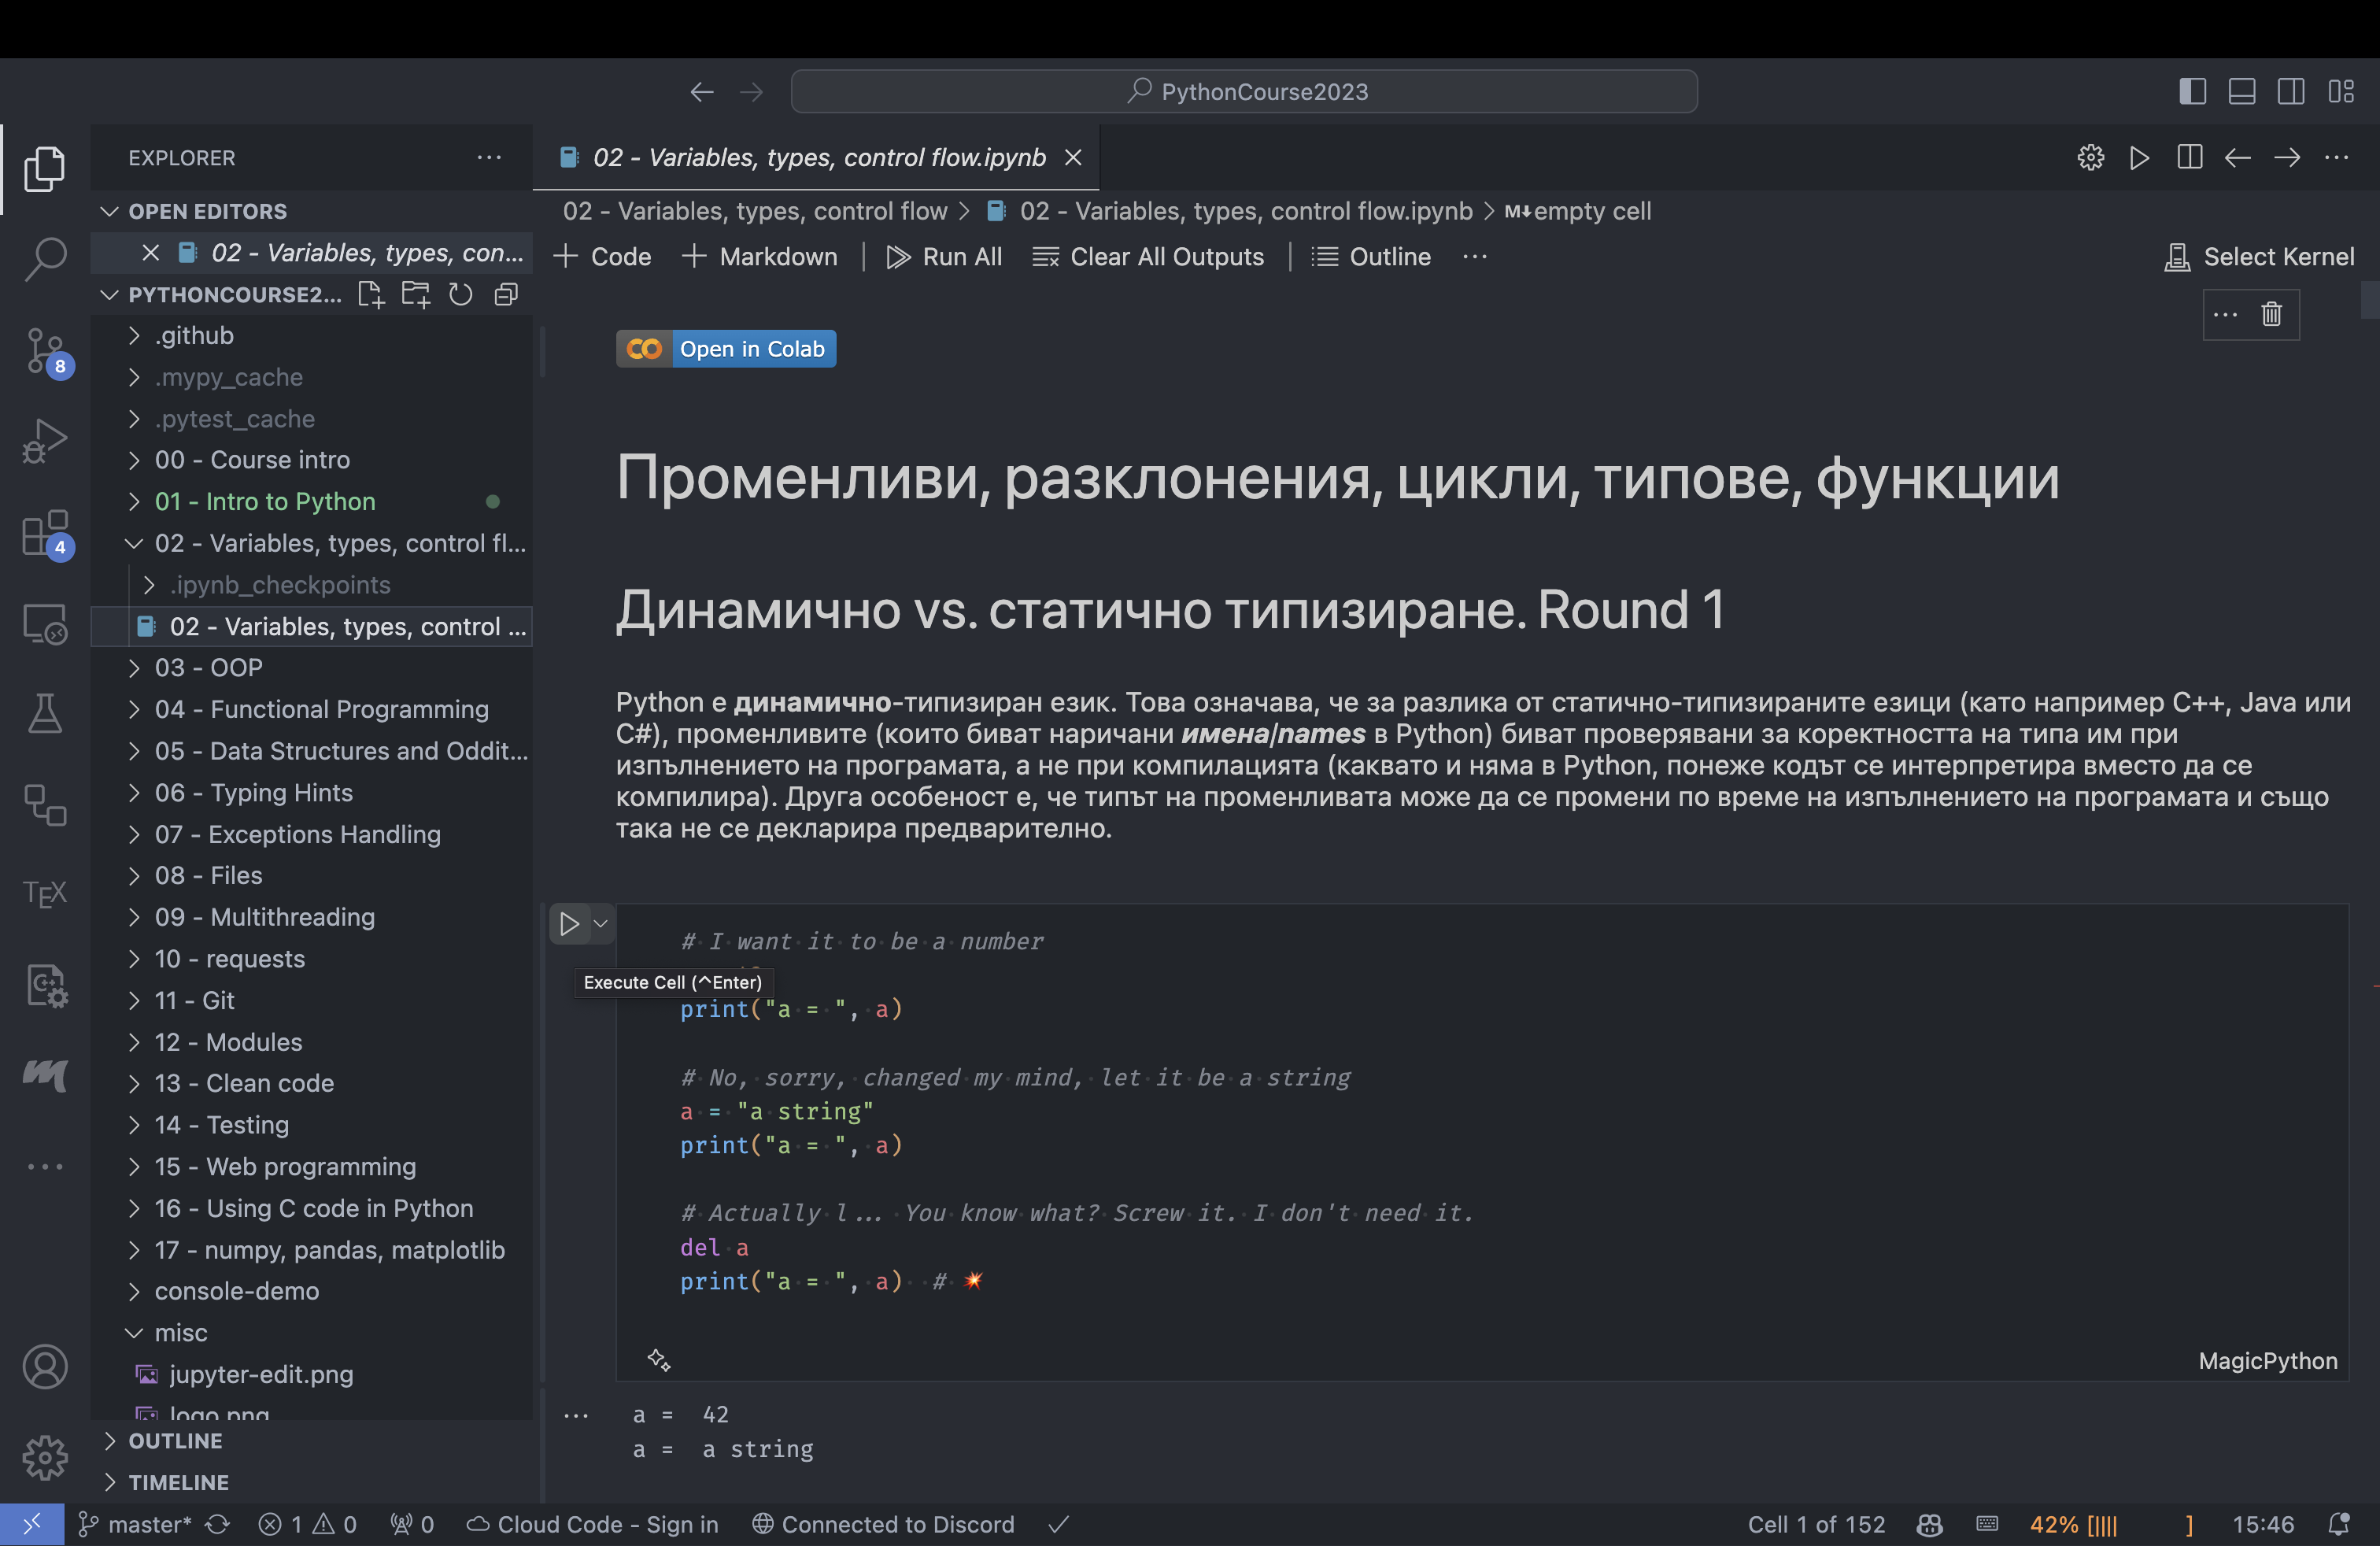The image size is (2380, 1546).
Task: Click the 42% battery indicator in status bar
Action: [x=2075, y=1524]
